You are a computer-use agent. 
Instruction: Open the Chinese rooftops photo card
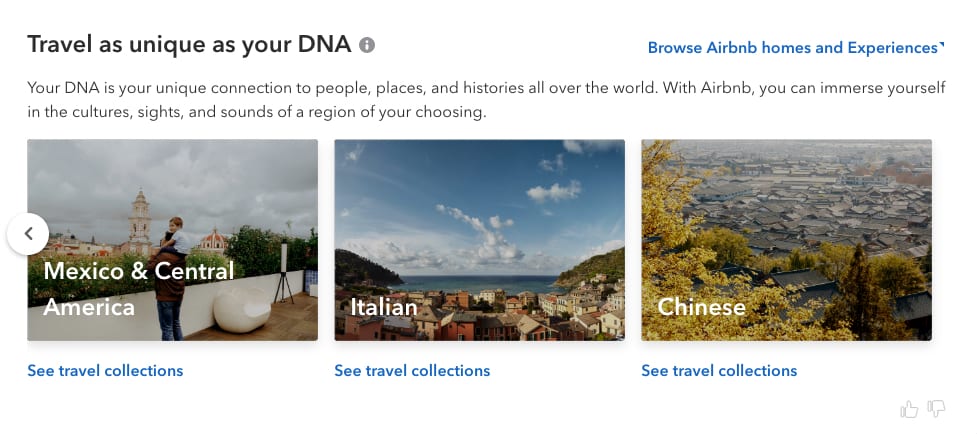pos(787,240)
